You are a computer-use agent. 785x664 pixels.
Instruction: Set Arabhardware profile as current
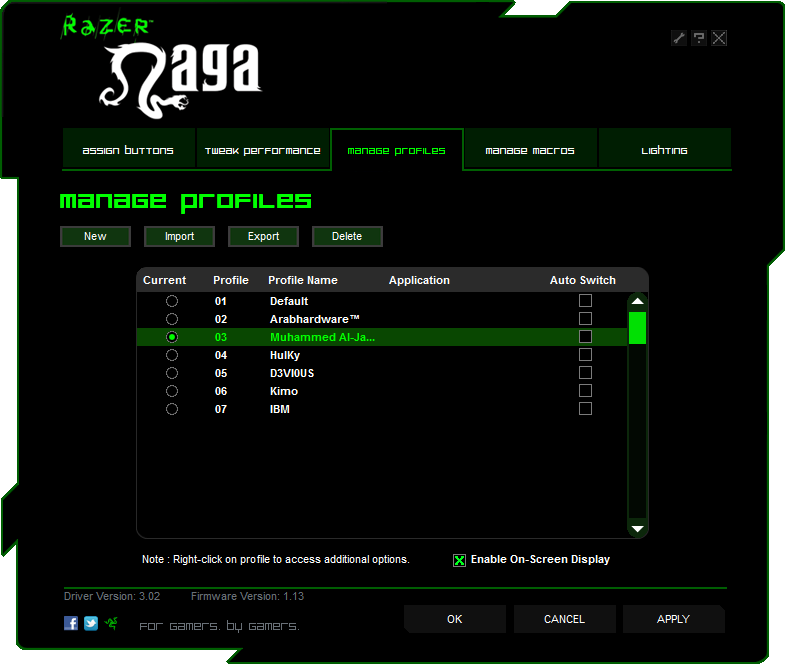172,319
